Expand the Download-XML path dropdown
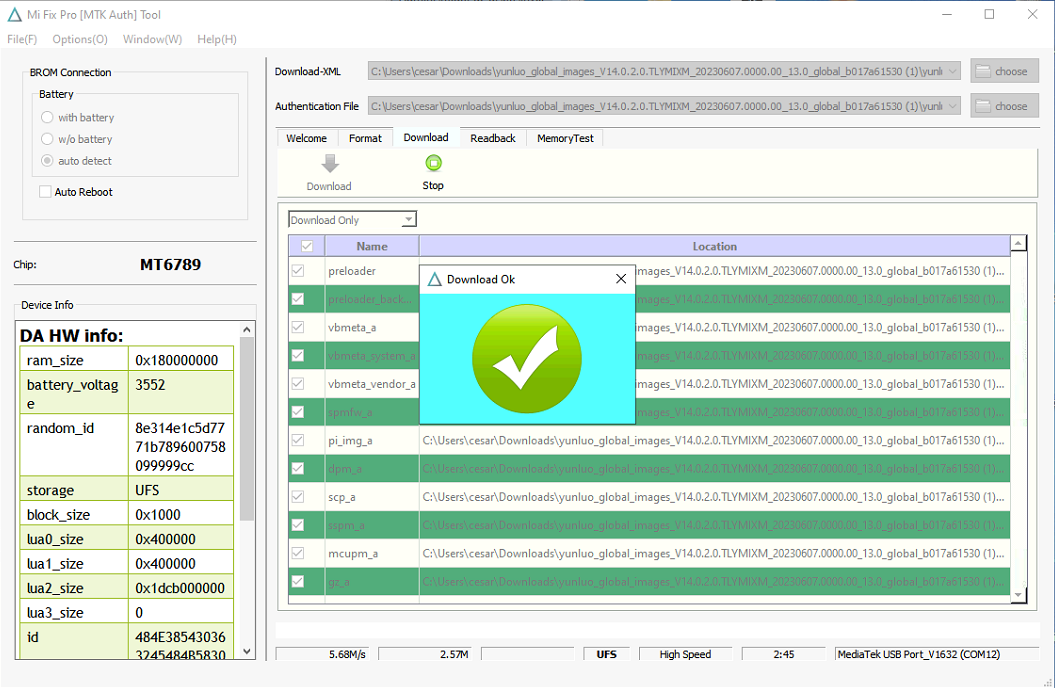The height and width of the screenshot is (688, 1055). coord(953,71)
